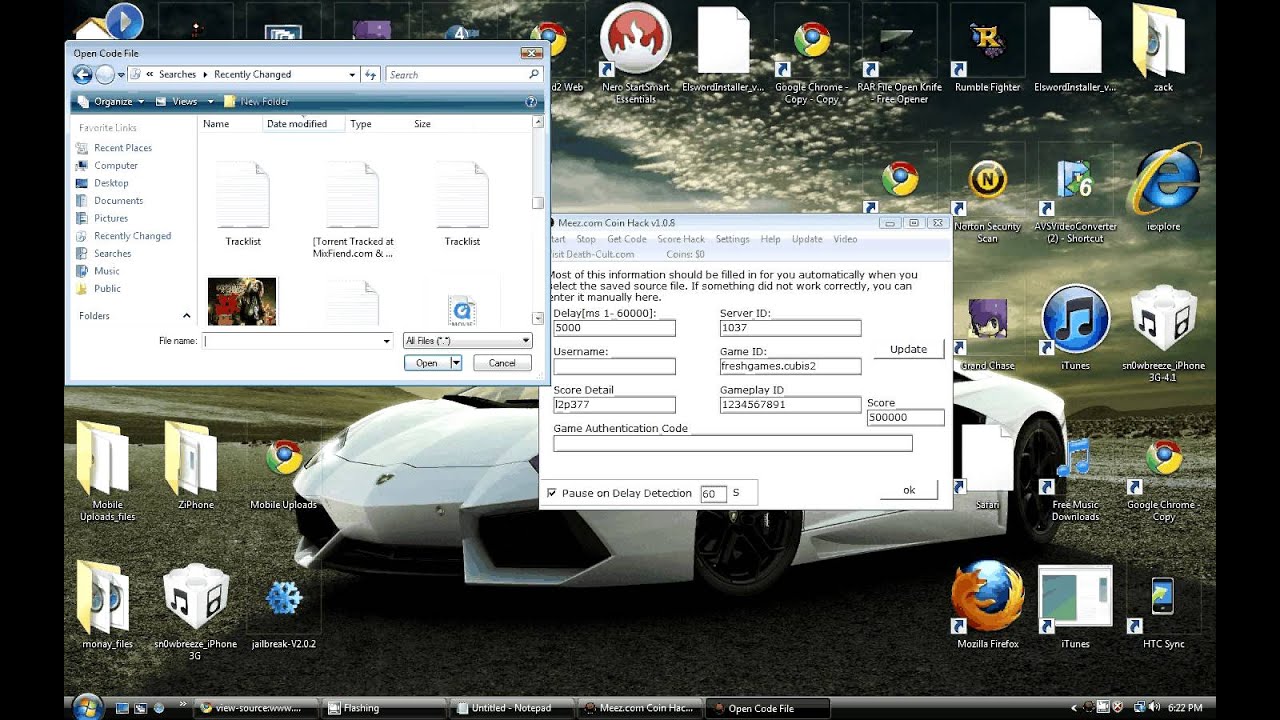This screenshot has height=720, width=1280.
Task: Open the large blue iTunes desktop icon
Action: pos(1075,328)
